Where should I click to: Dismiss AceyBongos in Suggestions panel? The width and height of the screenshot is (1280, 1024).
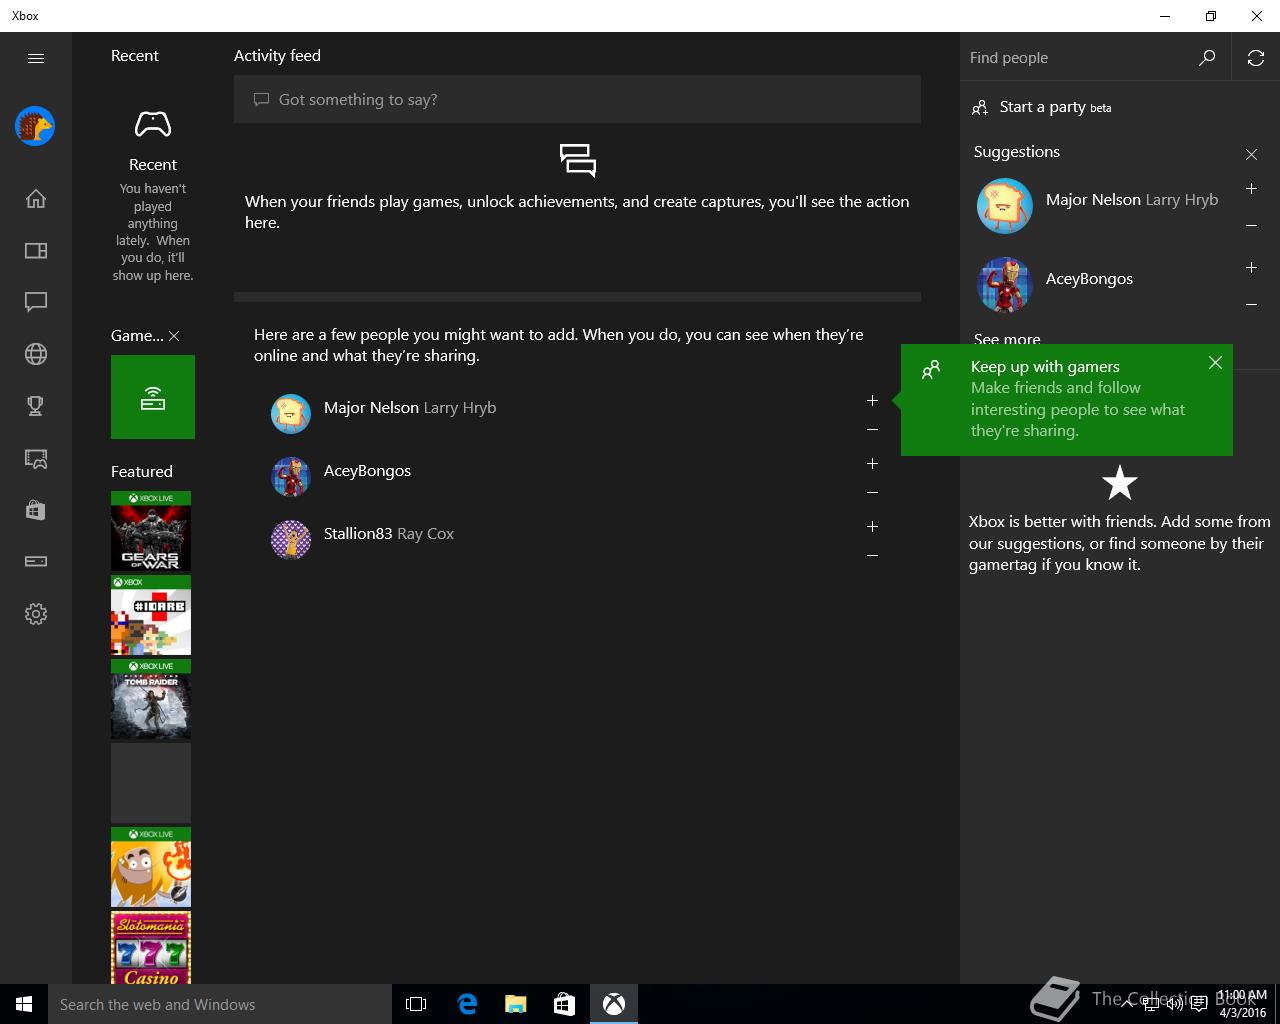click(x=1251, y=305)
